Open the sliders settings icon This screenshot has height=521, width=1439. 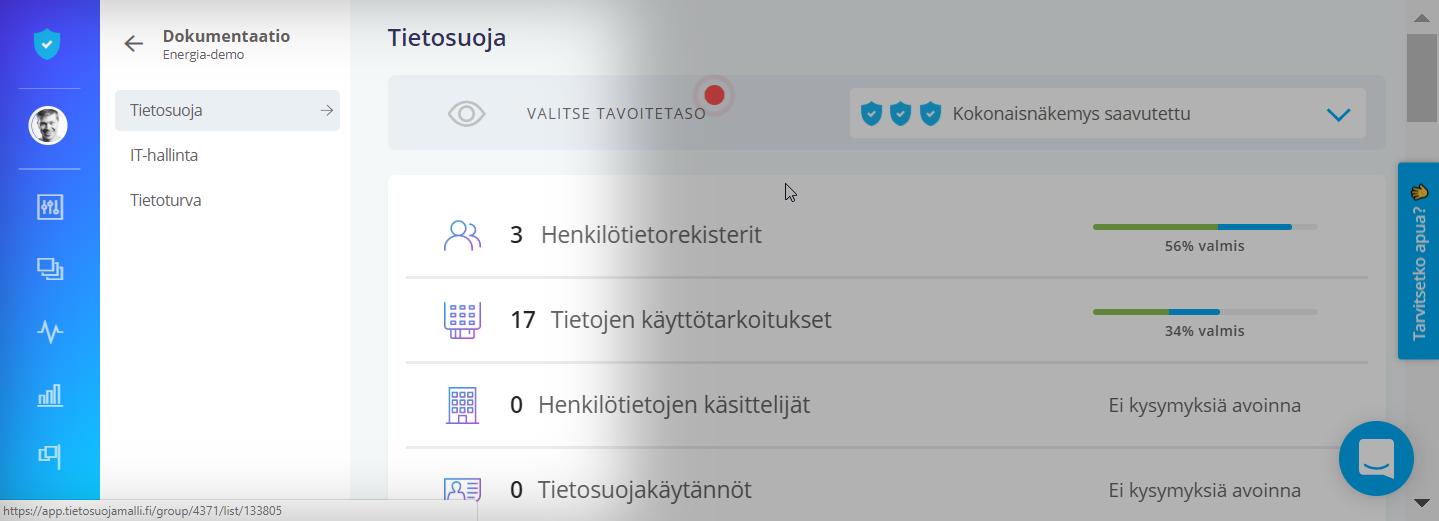tap(50, 207)
